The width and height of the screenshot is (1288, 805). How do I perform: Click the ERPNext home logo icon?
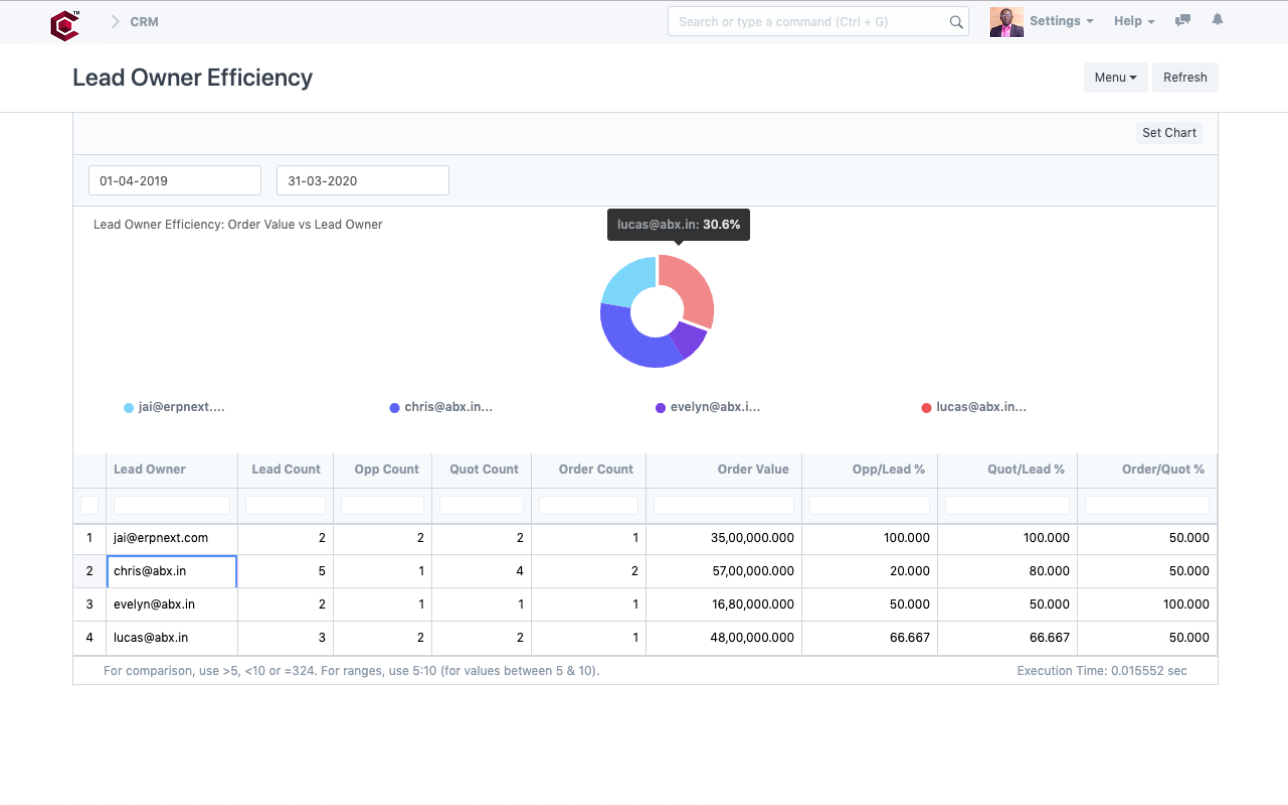[65, 24]
